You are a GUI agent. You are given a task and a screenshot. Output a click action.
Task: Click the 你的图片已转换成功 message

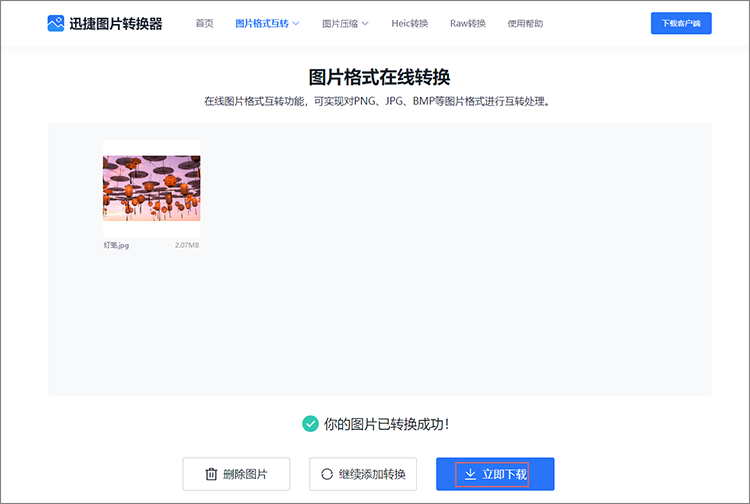[386, 424]
